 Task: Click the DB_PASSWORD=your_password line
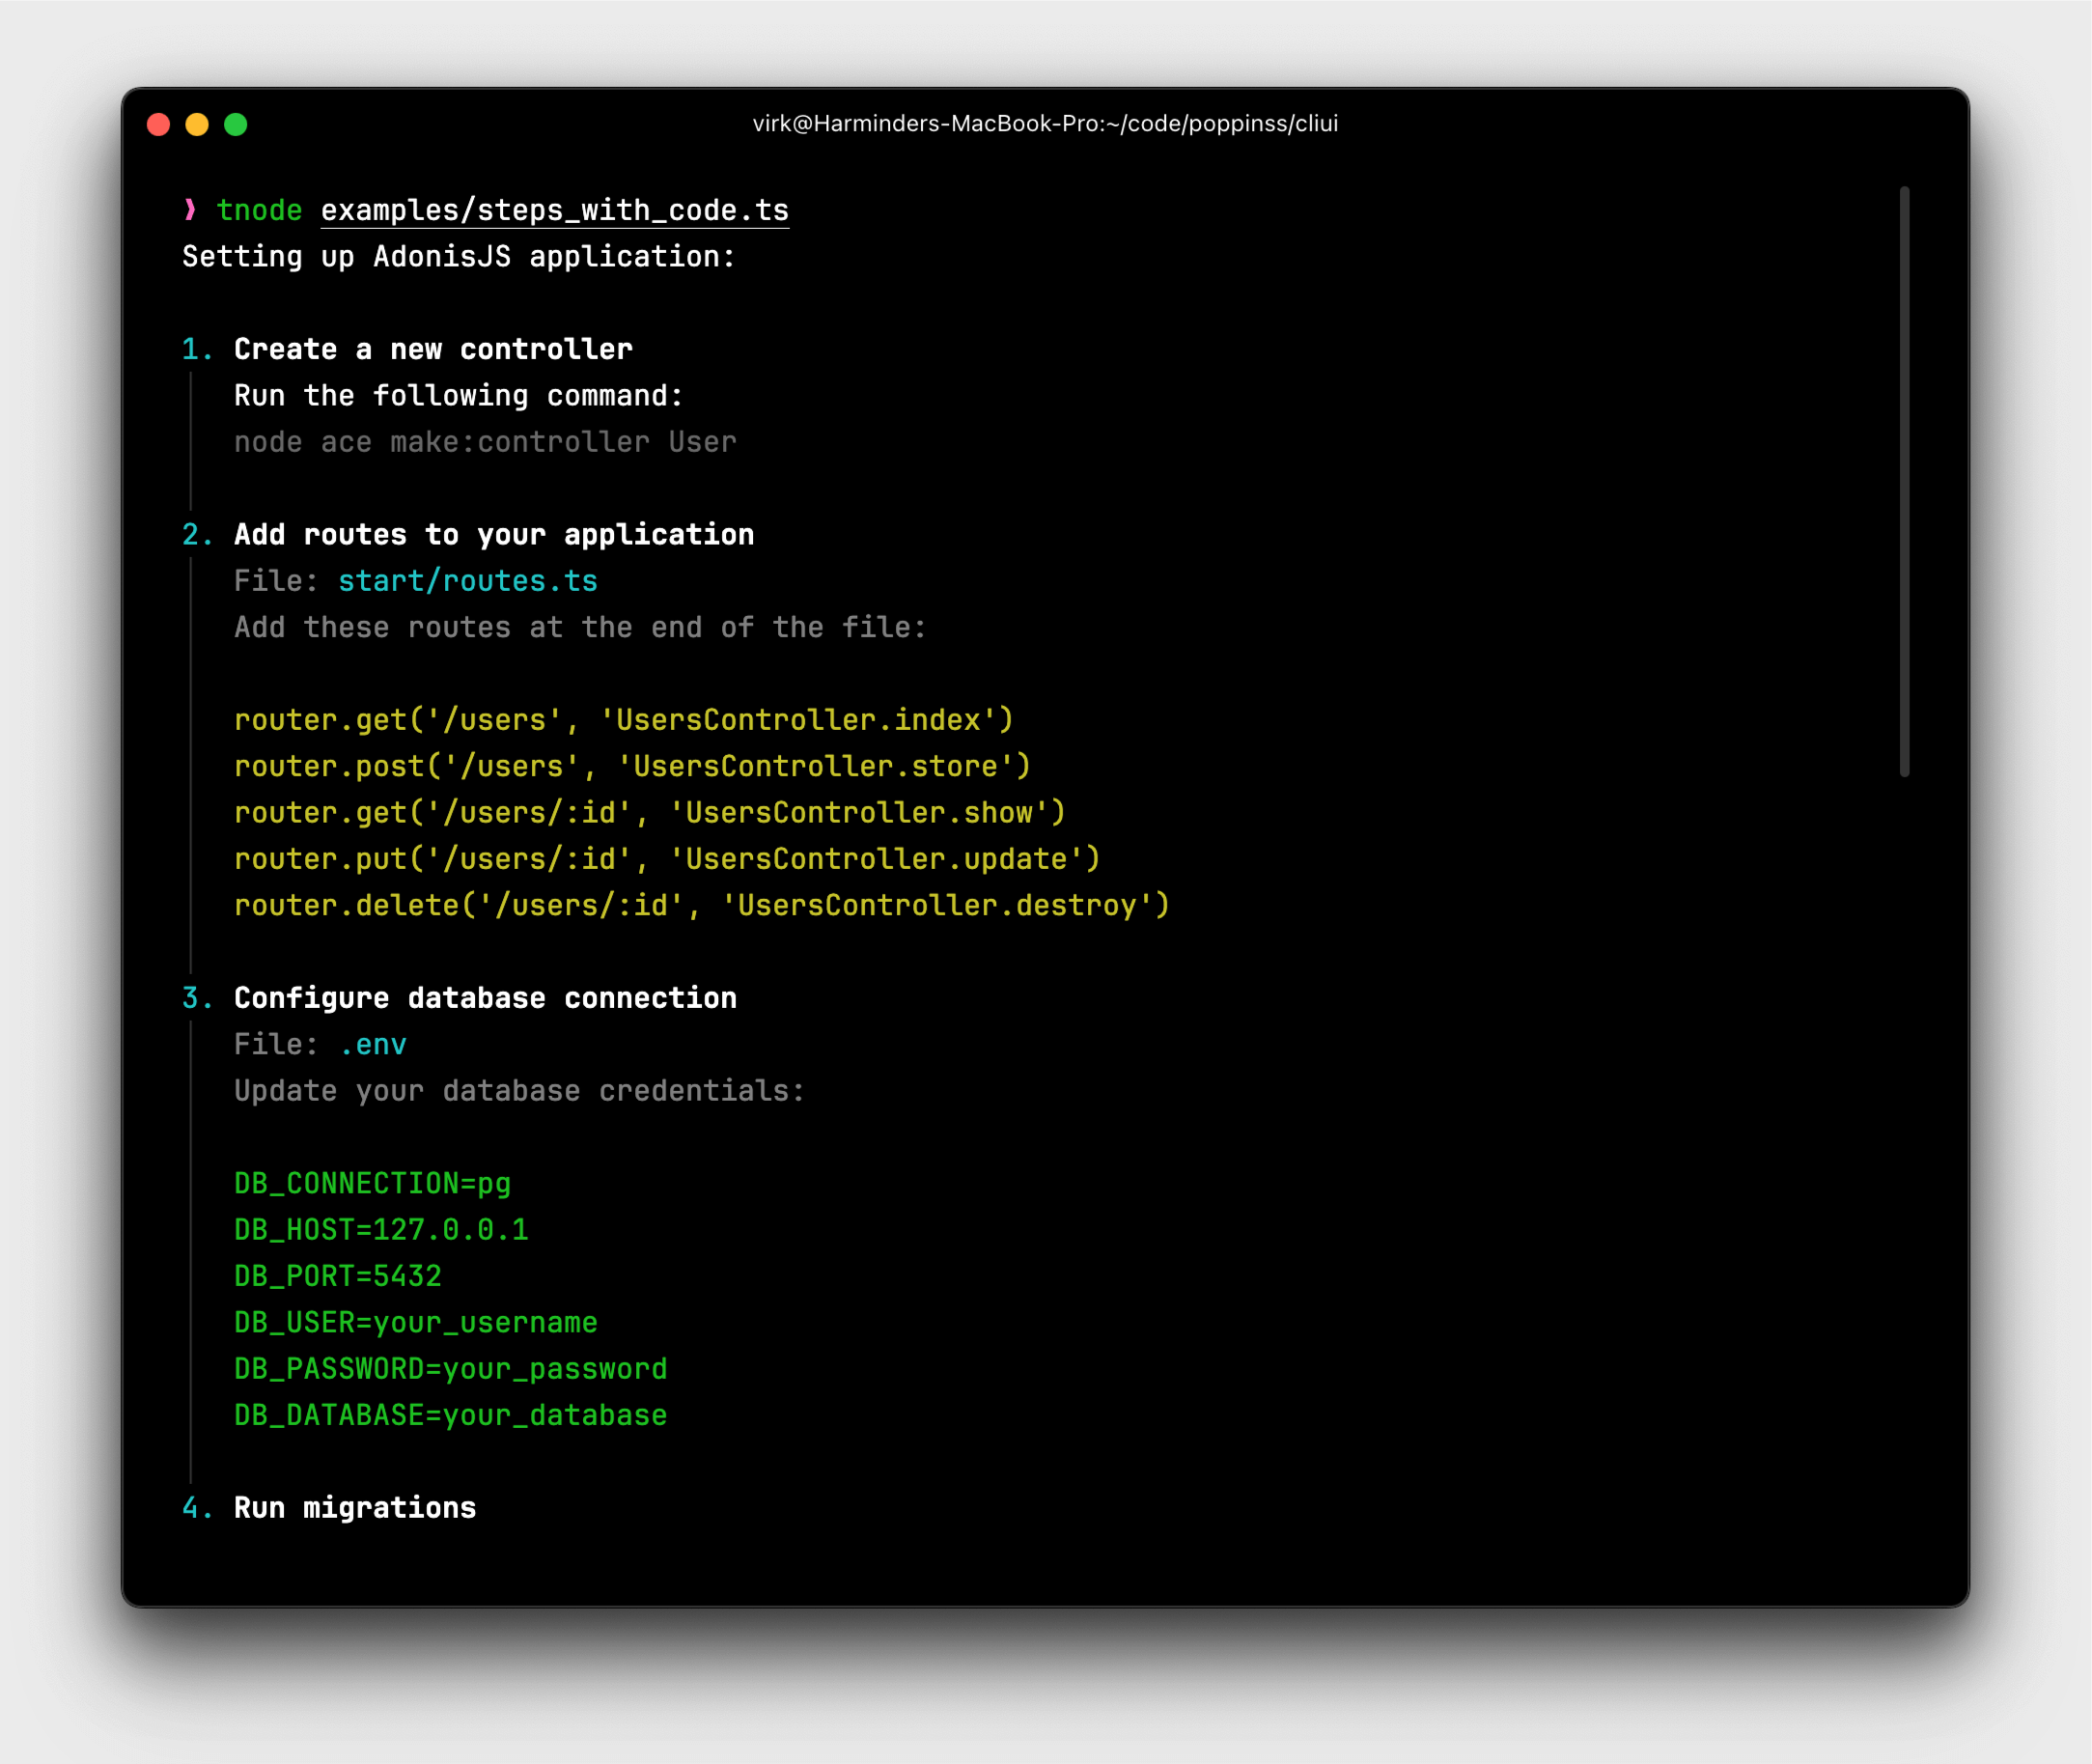(451, 1369)
